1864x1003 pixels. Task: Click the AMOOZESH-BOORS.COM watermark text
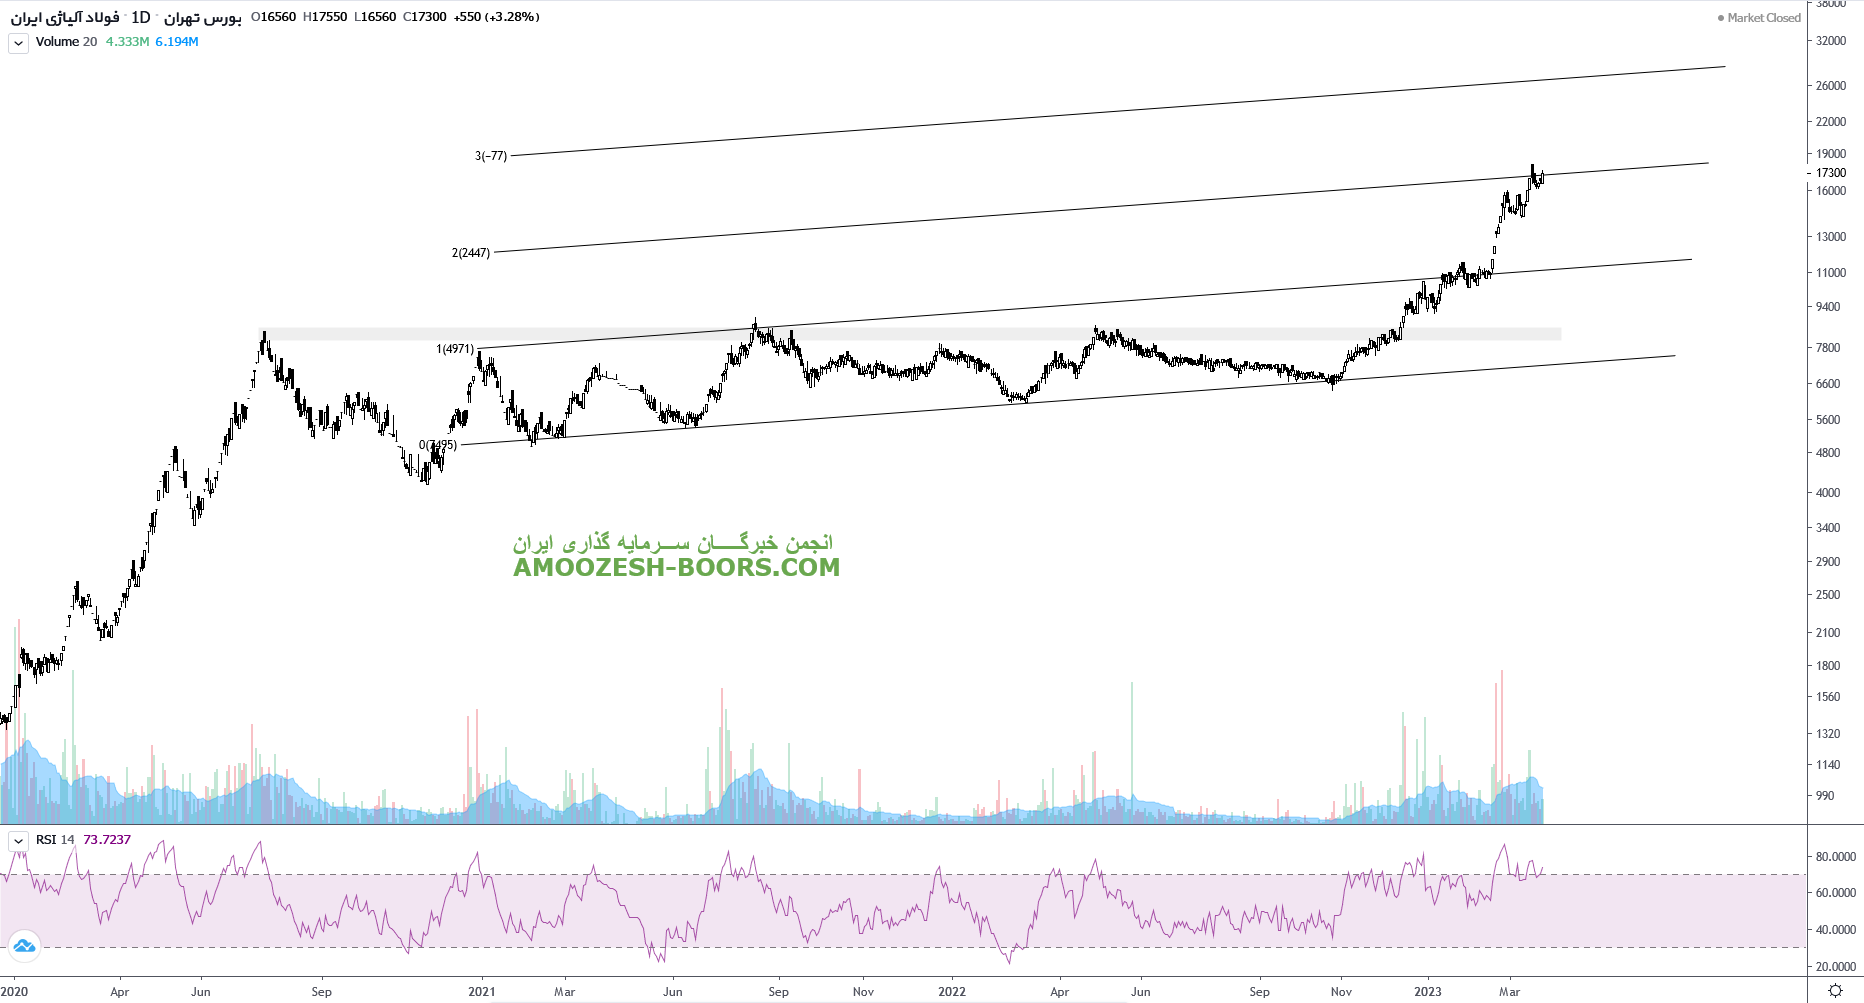pos(676,567)
